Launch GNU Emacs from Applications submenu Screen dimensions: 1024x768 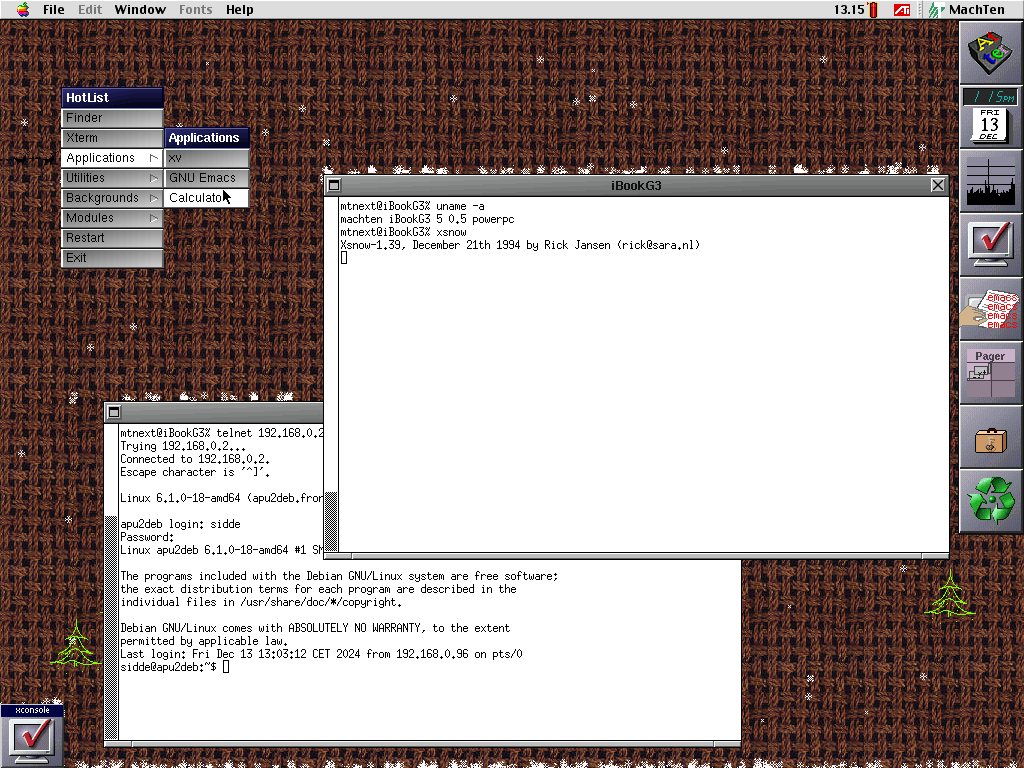click(x=206, y=178)
